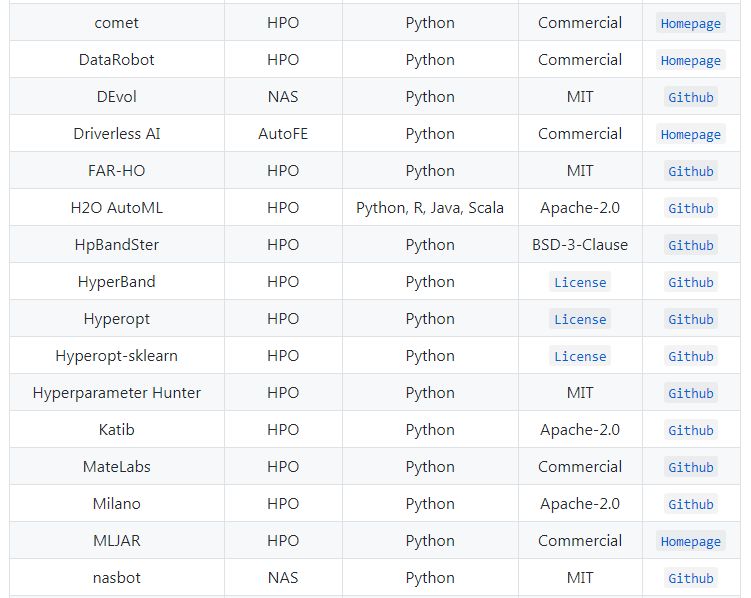Click the 'MLJAR' name cell

click(116, 541)
